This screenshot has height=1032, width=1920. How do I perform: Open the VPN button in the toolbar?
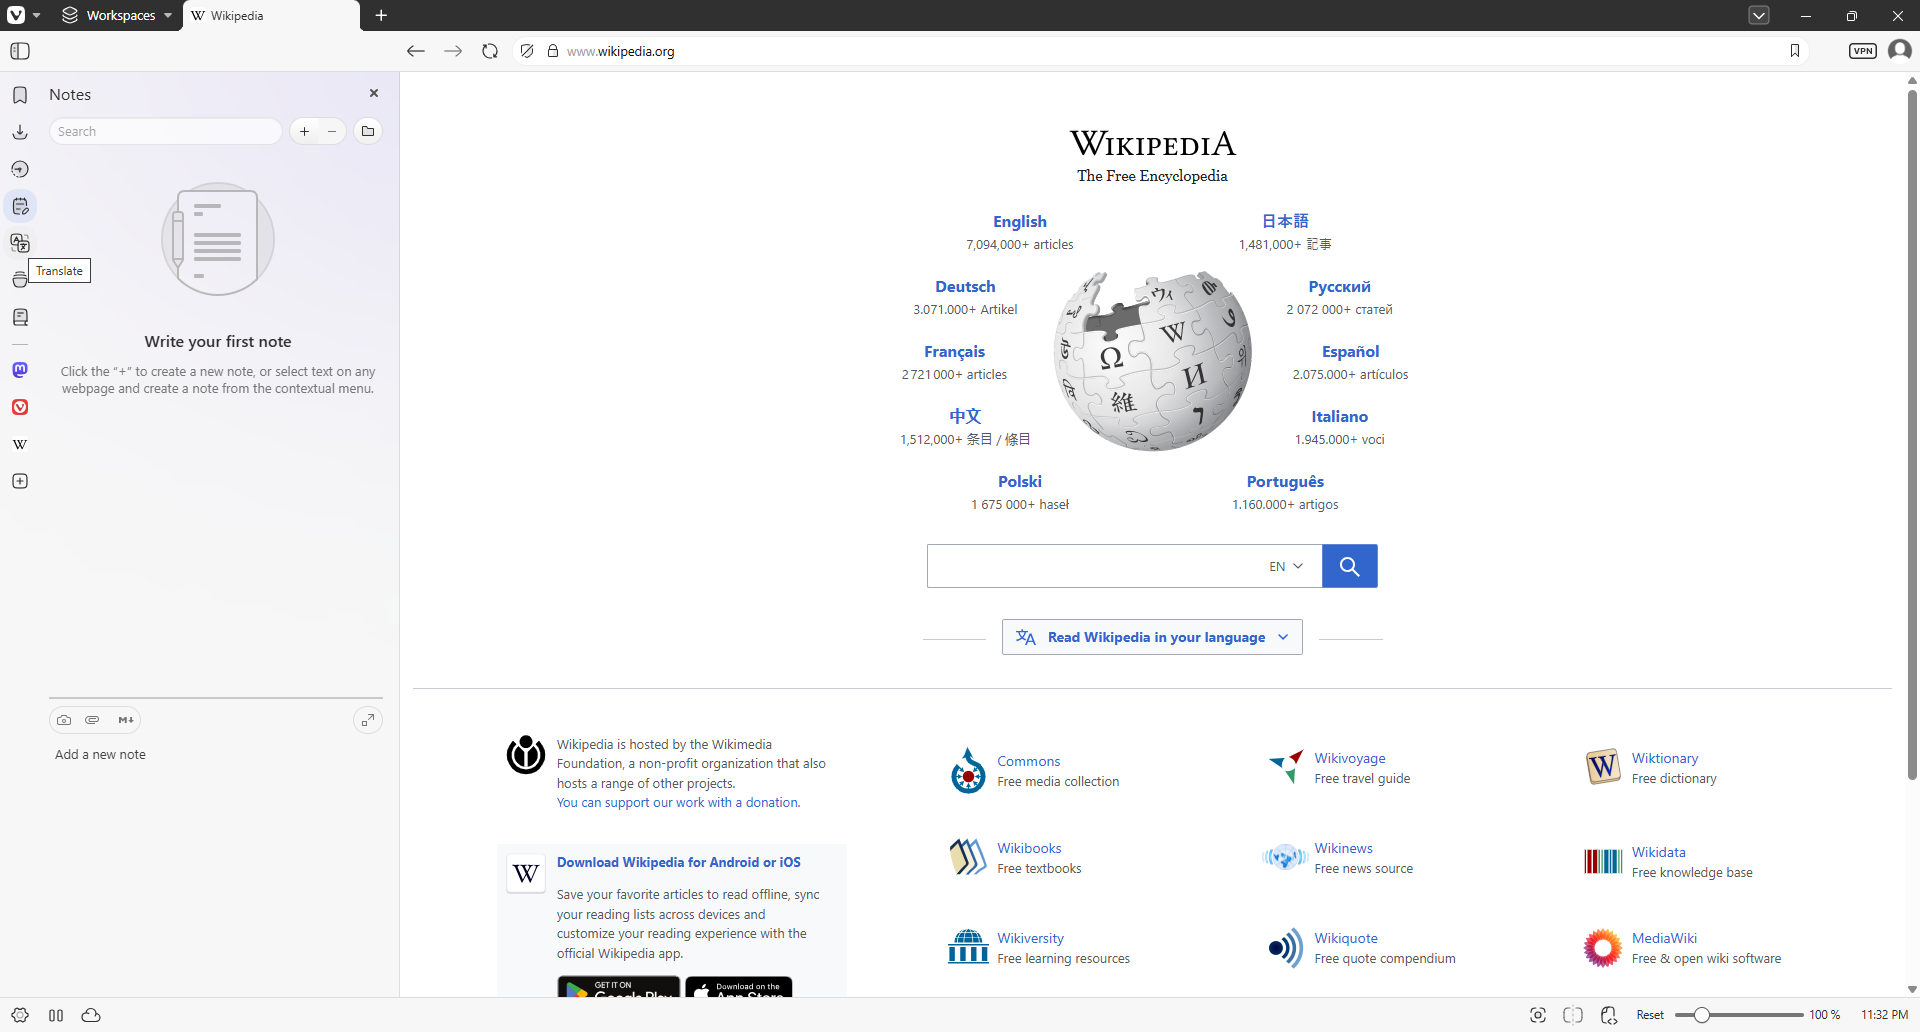(1863, 51)
